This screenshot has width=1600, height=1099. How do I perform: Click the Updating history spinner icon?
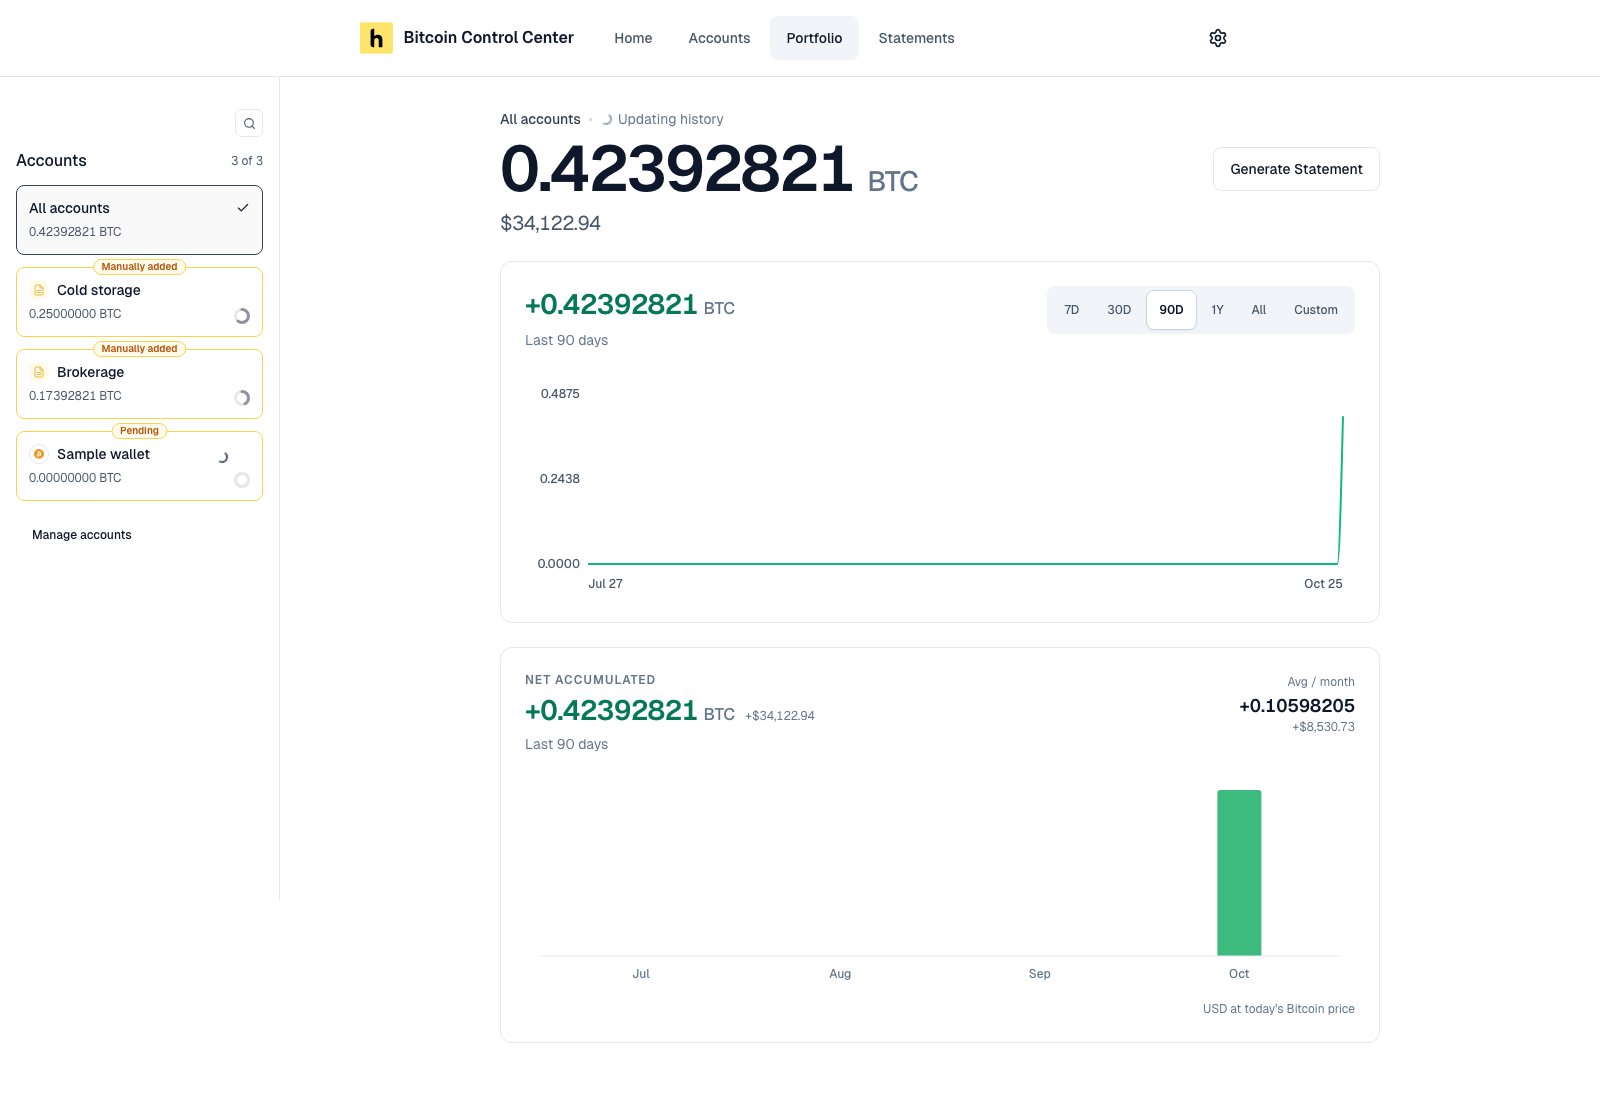(x=606, y=119)
